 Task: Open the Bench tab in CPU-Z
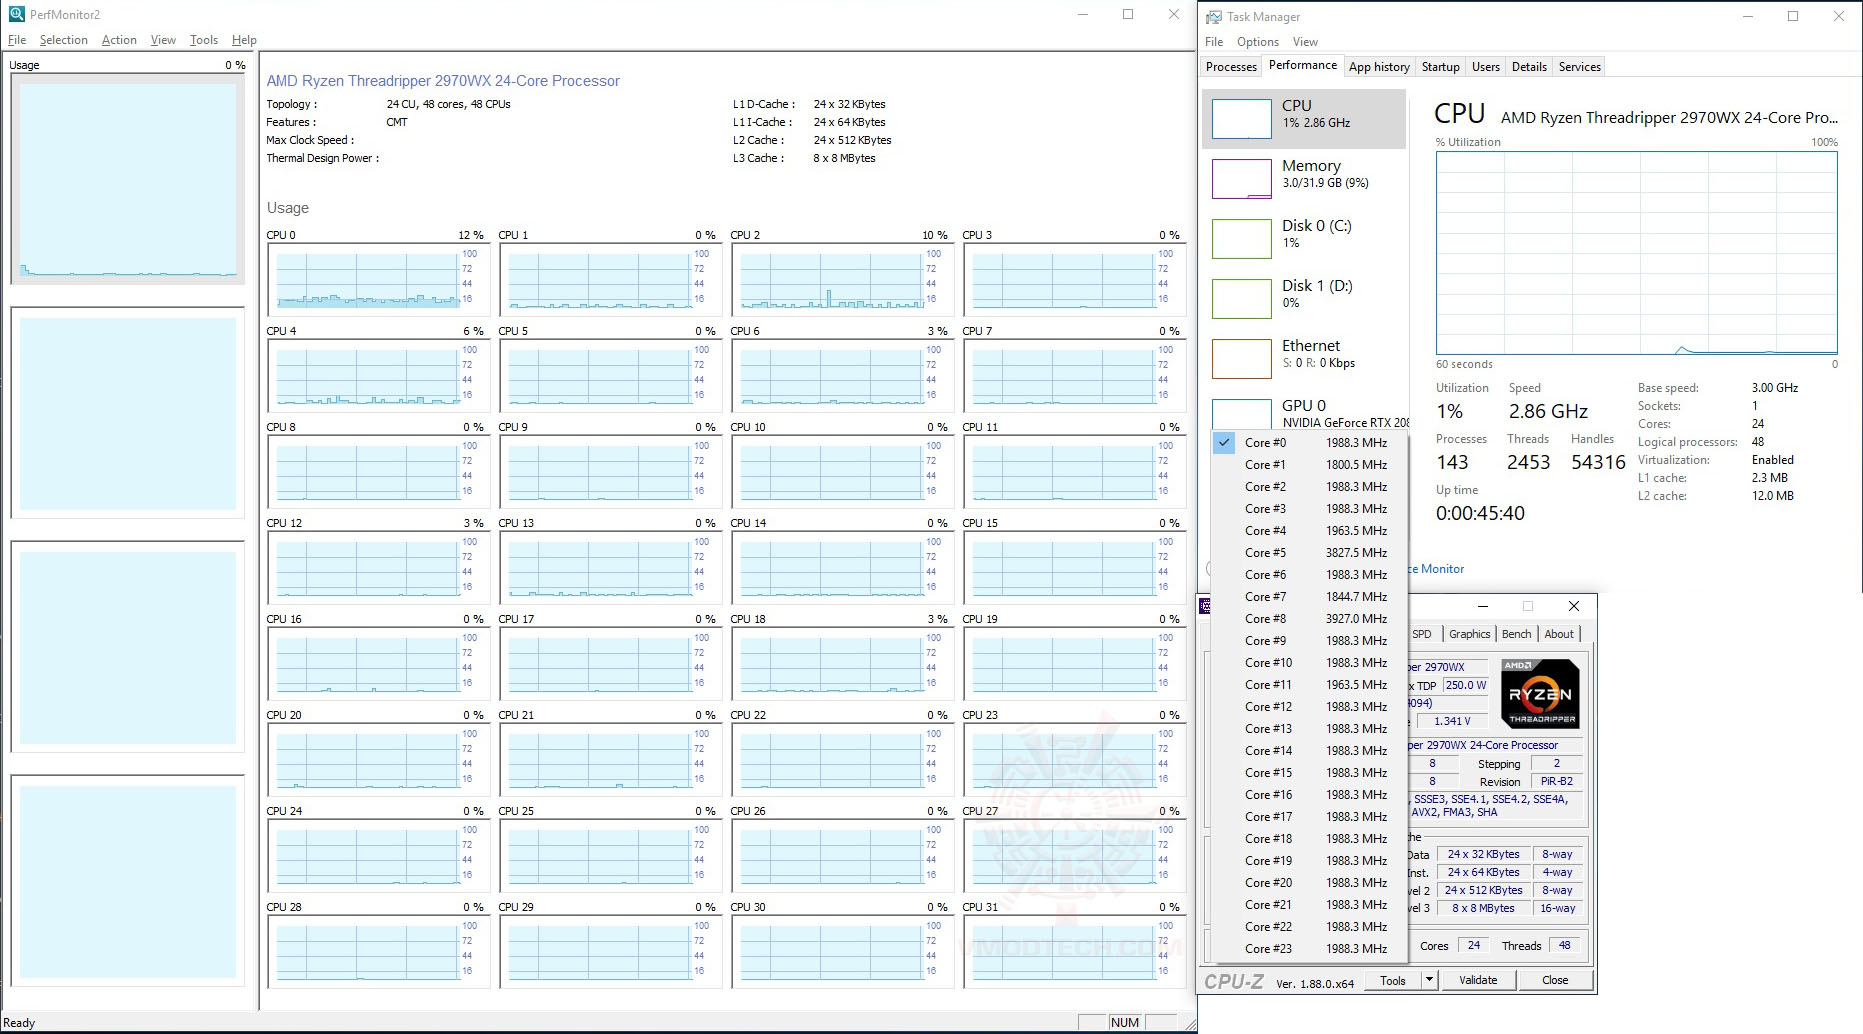coord(1517,634)
